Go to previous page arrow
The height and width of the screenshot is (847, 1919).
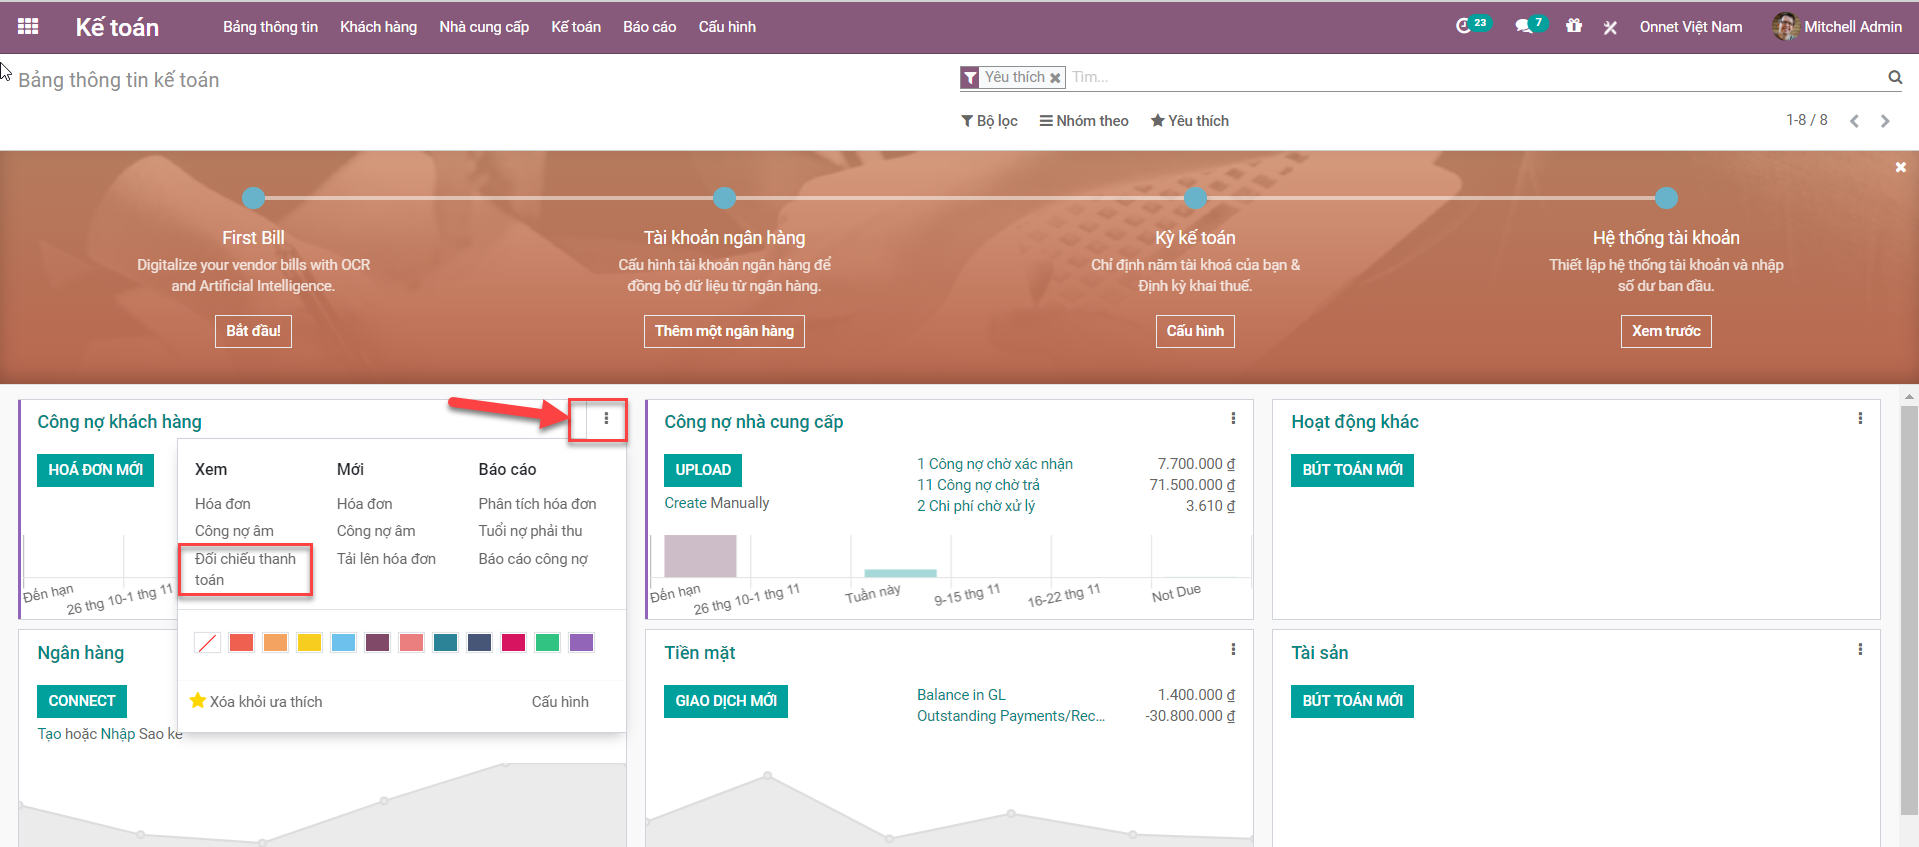coord(1854,121)
